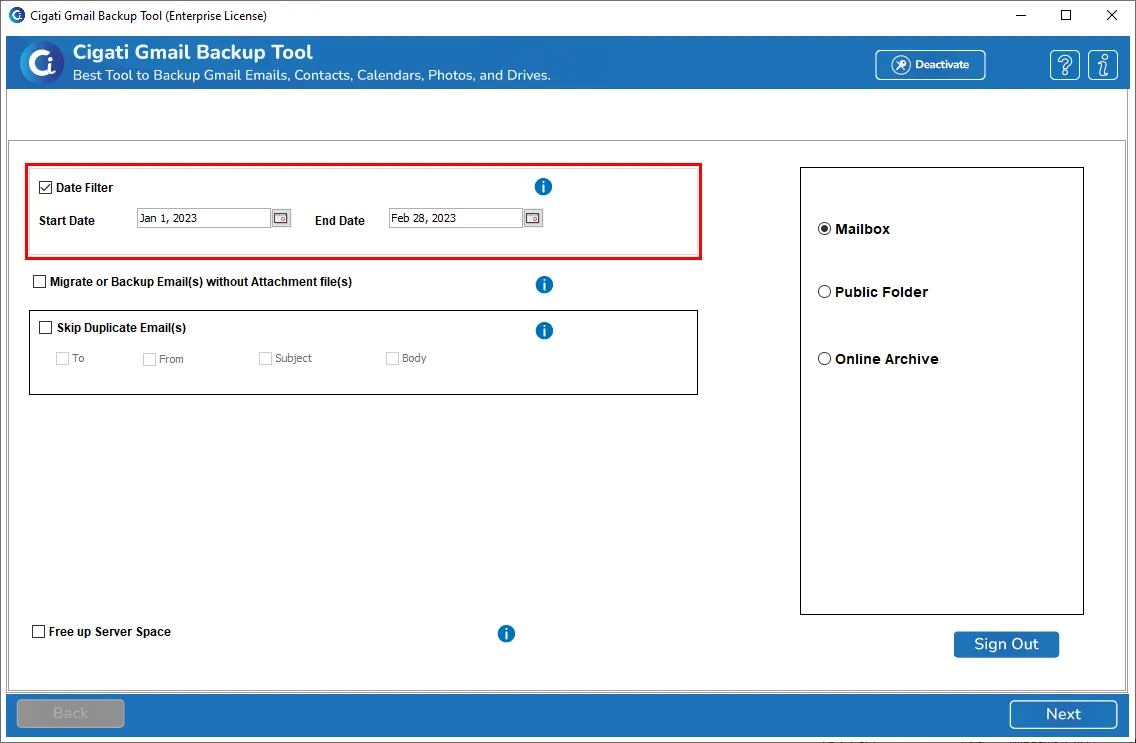Maximize the application window
The height and width of the screenshot is (743, 1136).
click(x=1066, y=15)
